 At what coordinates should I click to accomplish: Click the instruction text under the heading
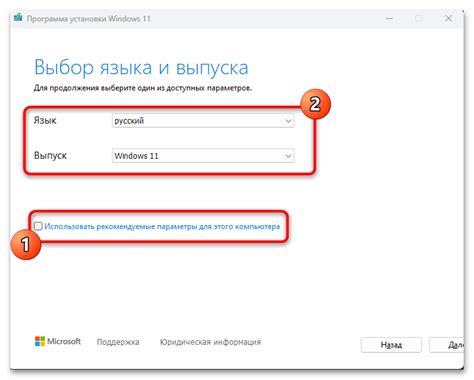[x=143, y=88]
